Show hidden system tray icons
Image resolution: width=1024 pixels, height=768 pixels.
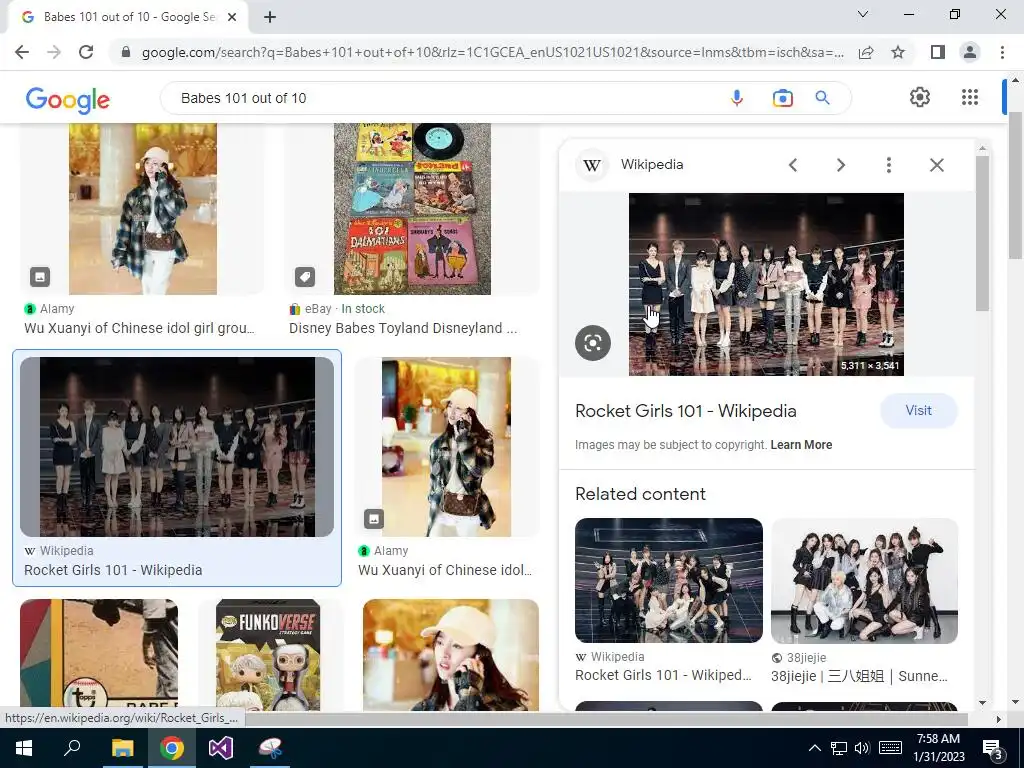[814, 748]
